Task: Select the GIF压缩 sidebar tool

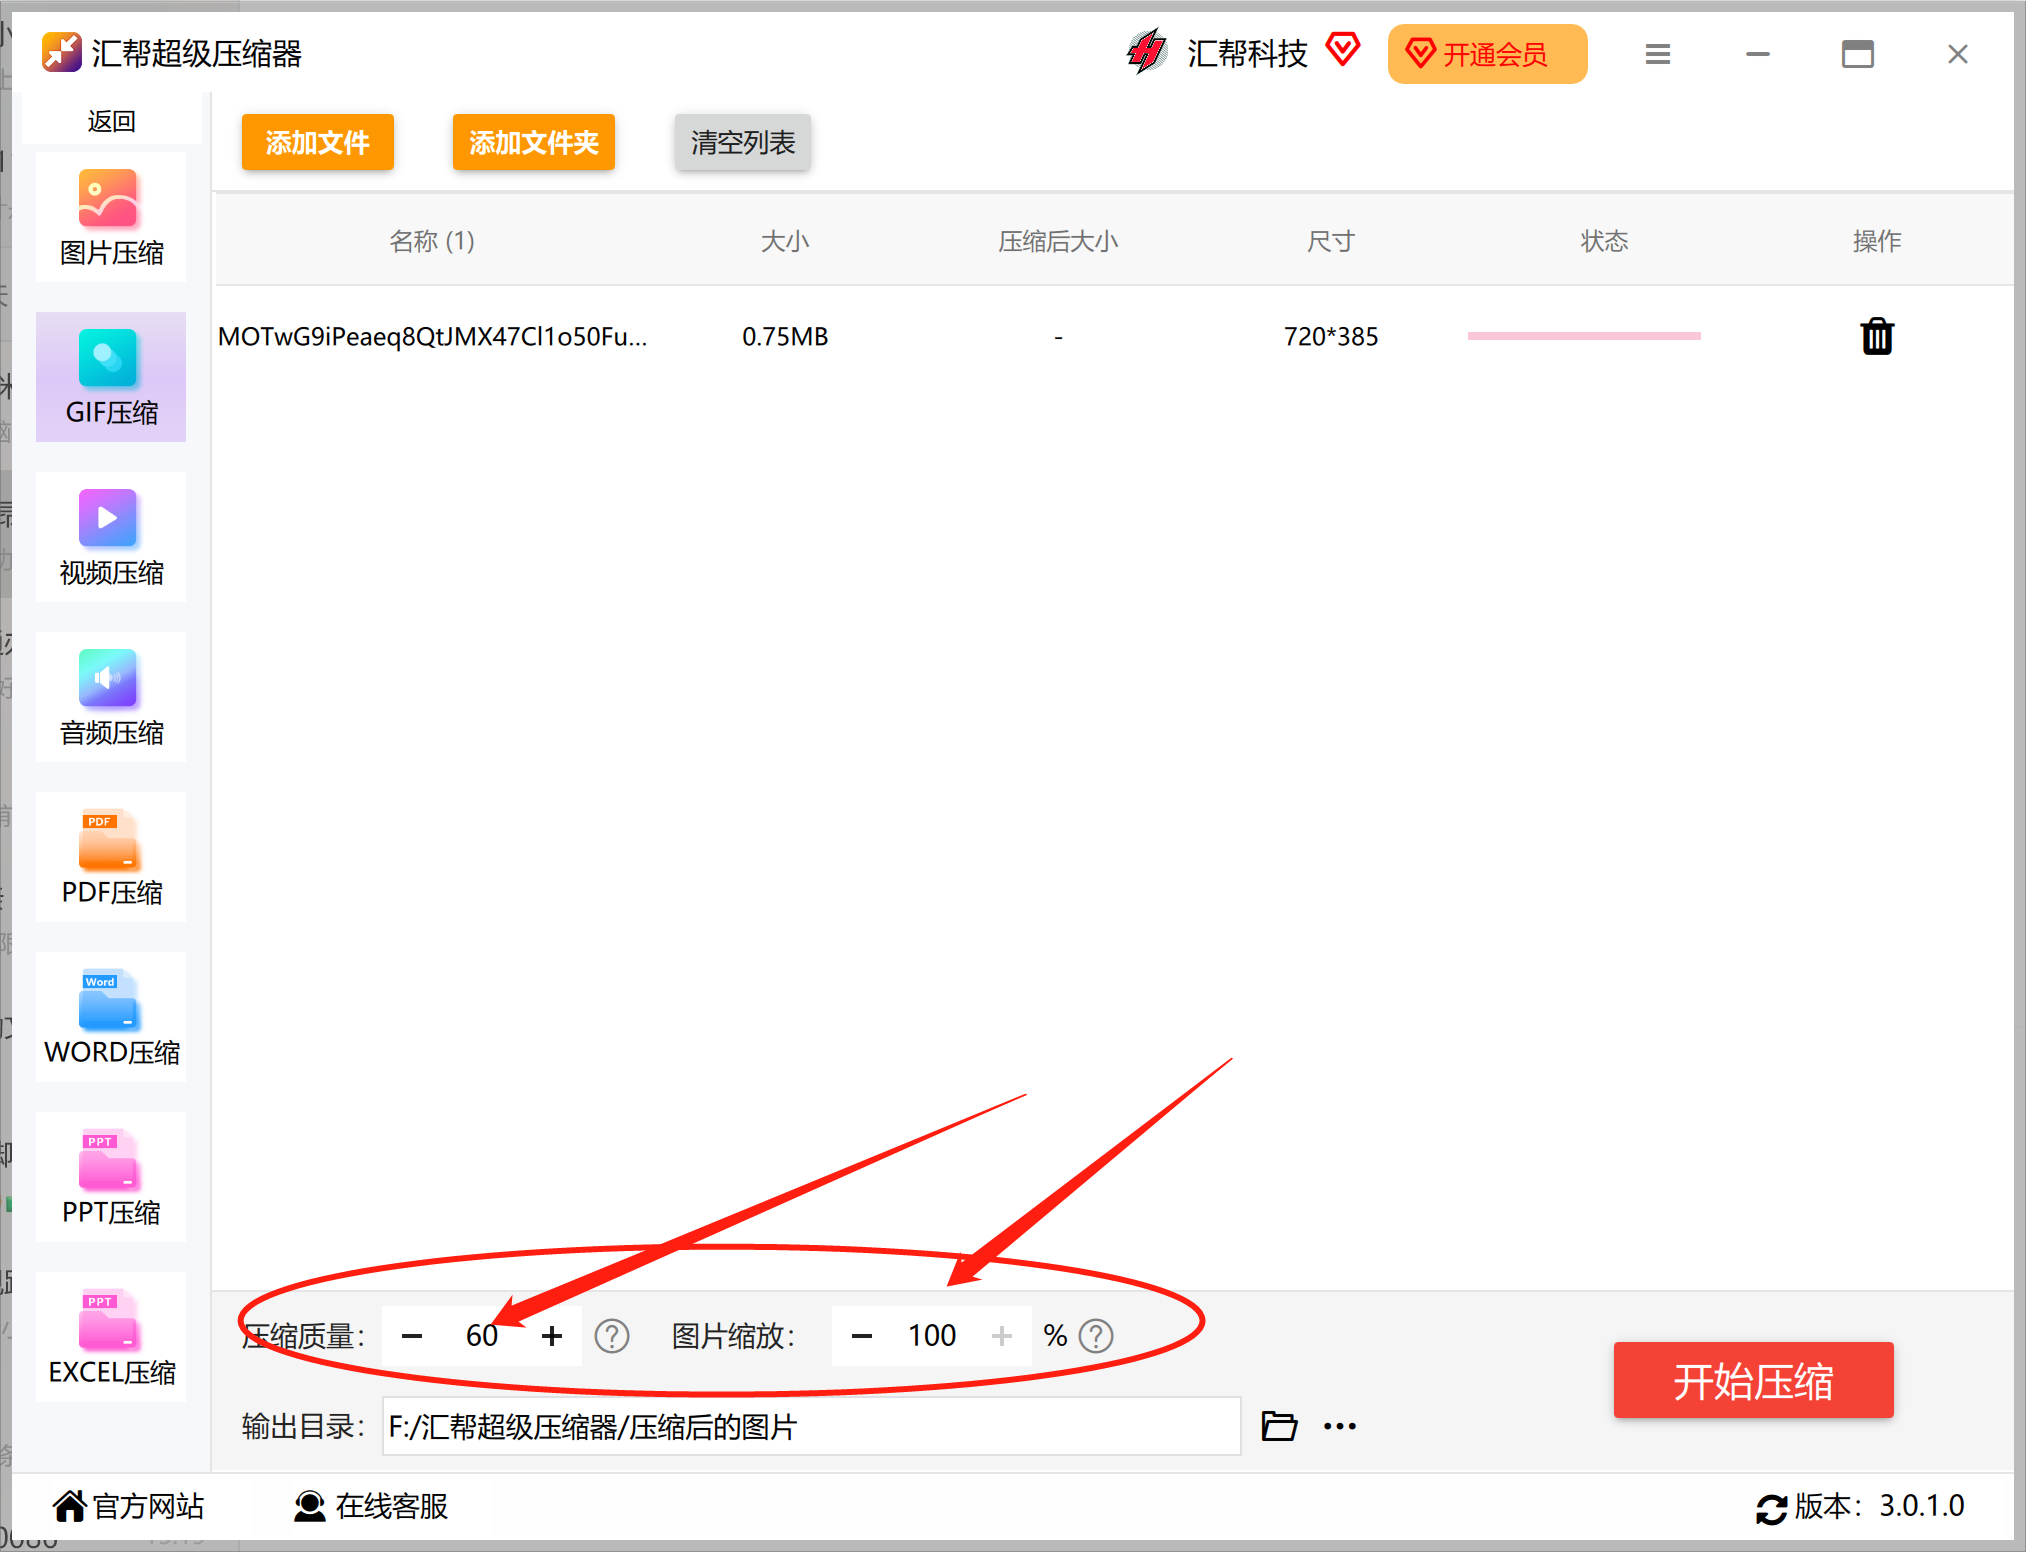Action: pyautogui.click(x=111, y=377)
